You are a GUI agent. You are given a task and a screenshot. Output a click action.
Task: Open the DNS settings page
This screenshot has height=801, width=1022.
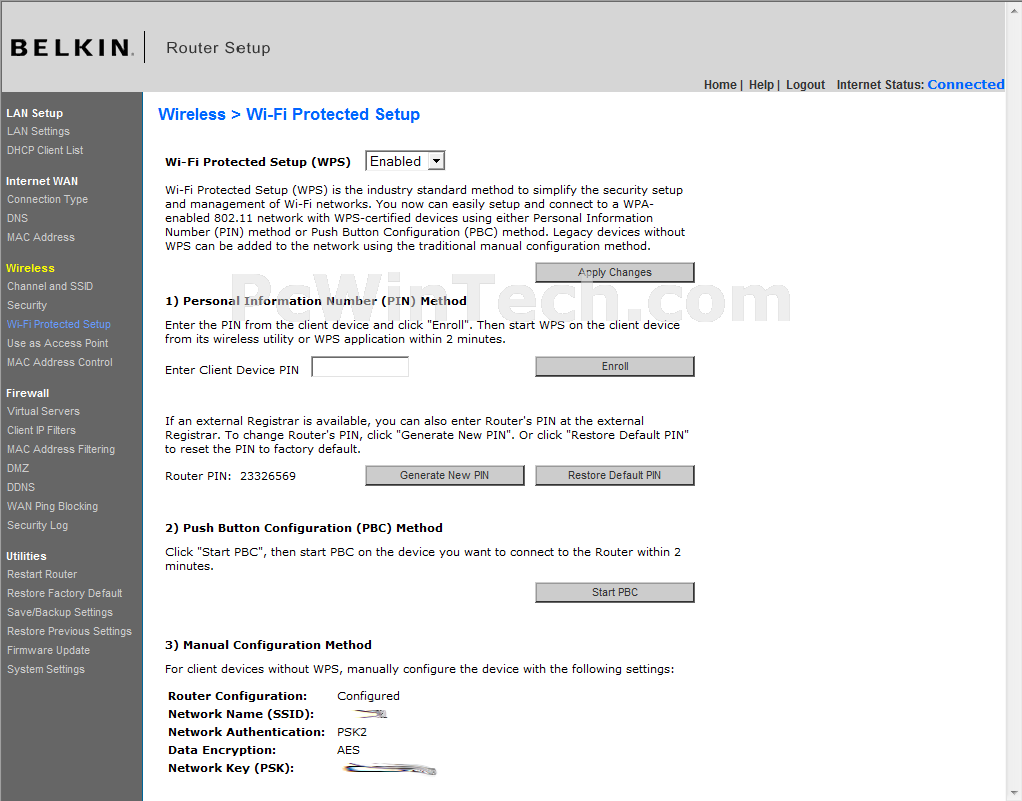(x=18, y=218)
